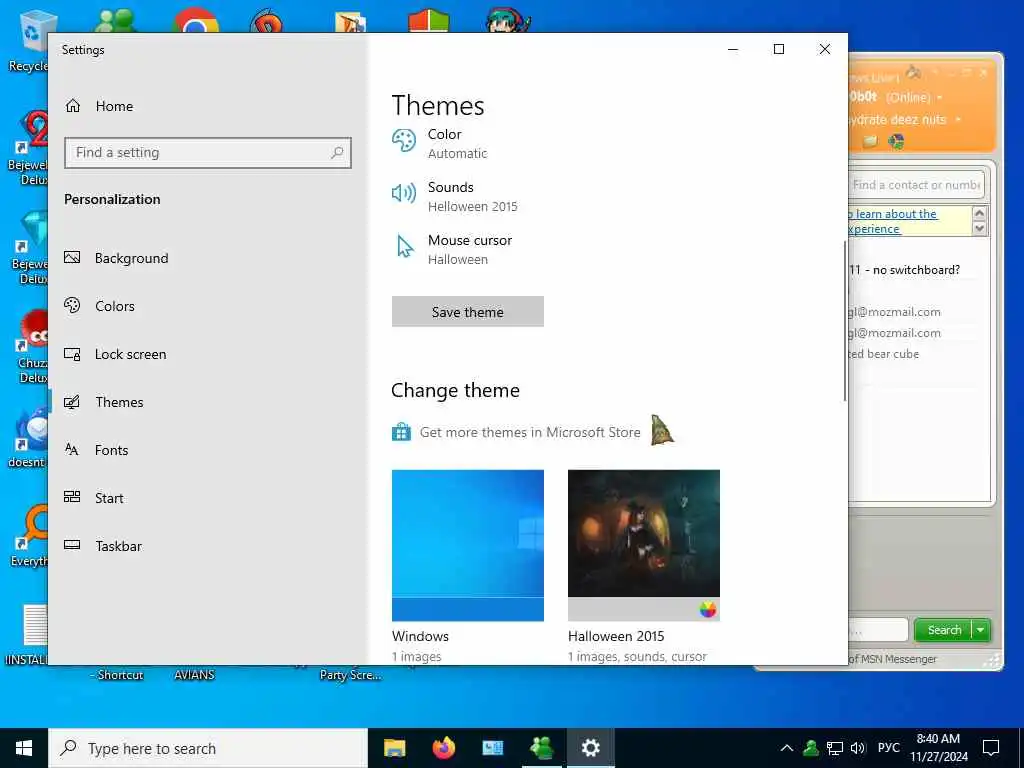The width and height of the screenshot is (1024, 768).
Task: Select the Chrome desktop icon
Action: [195, 21]
